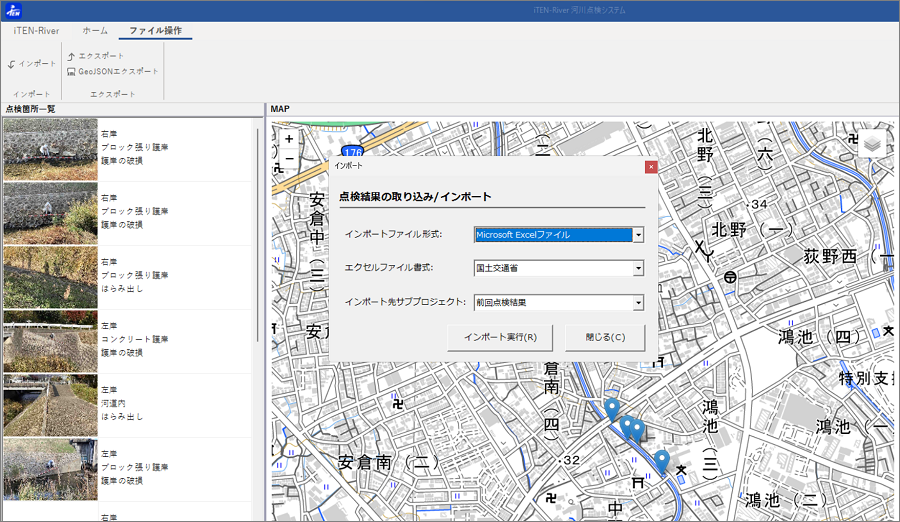Switch to the iTEN-River tab
This screenshot has width=900, height=522.
click(36, 31)
